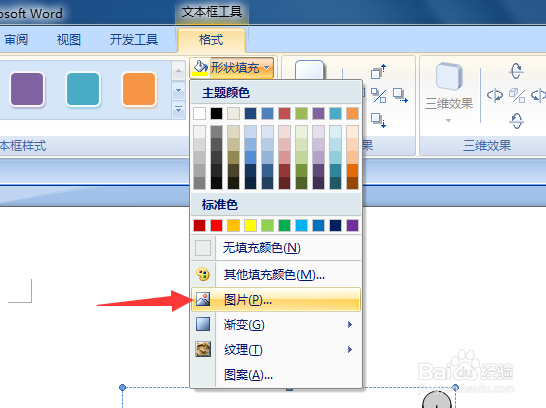Click the empty no-fill box icon
The image size is (546, 408).
(203, 248)
